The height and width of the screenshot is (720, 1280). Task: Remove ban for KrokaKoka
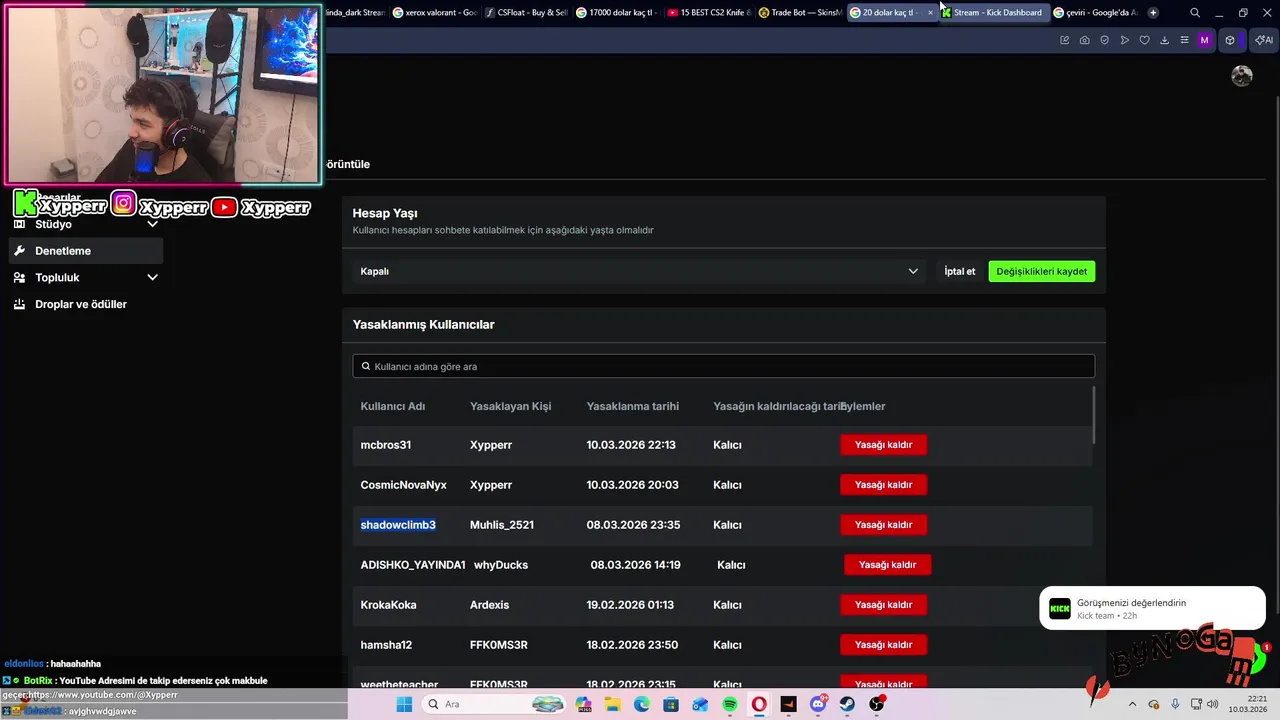pos(883,605)
